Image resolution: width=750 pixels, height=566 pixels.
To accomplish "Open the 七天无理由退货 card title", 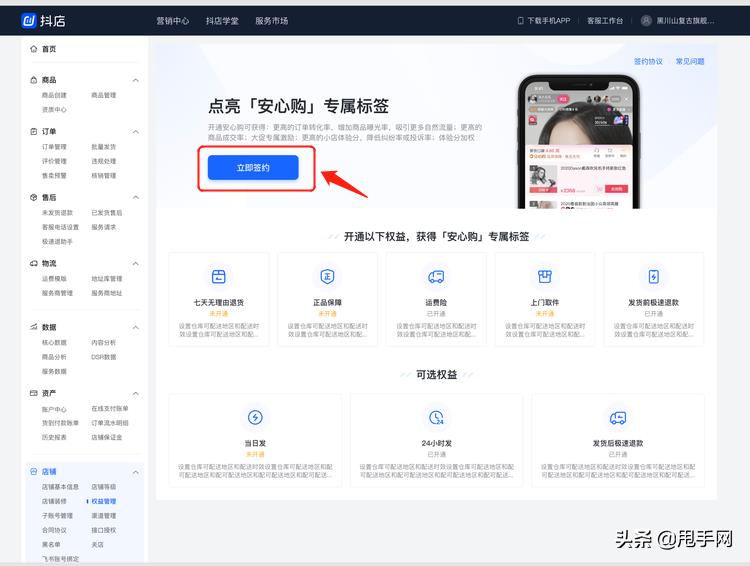I will pyautogui.click(x=219, y=302).
